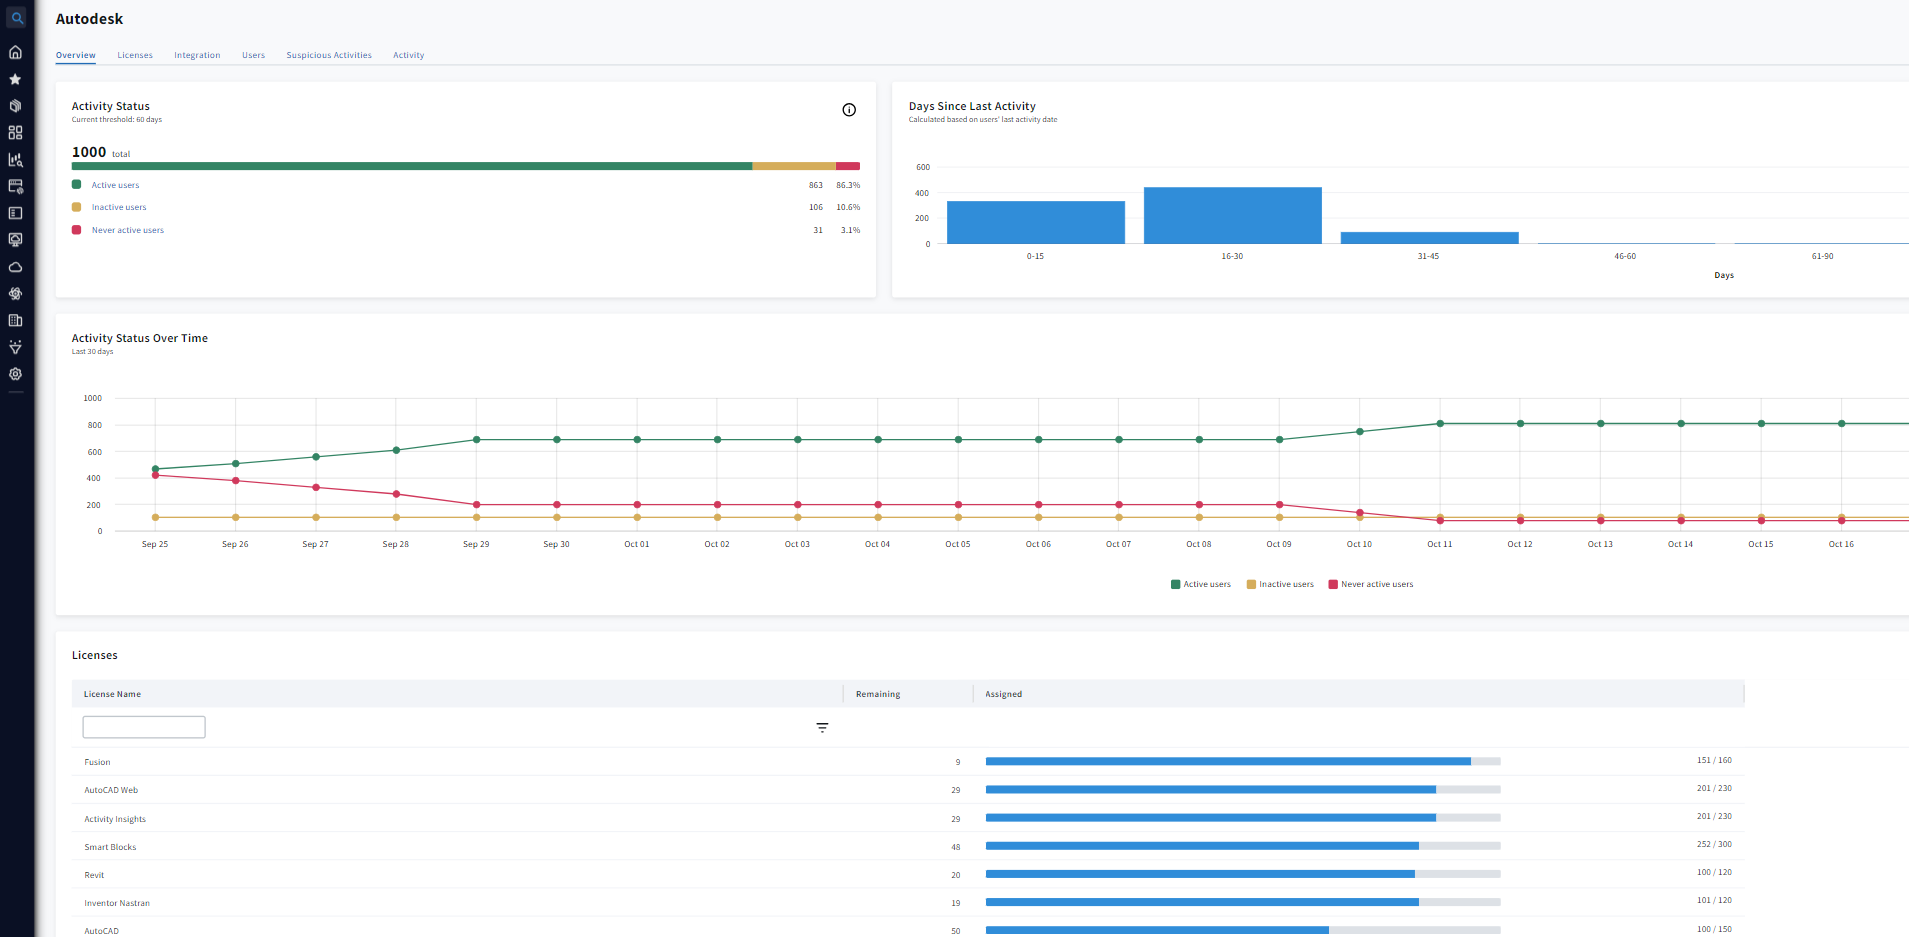
Task: Open the chart analytics icon in the sidebar
Action: (15, 160)
